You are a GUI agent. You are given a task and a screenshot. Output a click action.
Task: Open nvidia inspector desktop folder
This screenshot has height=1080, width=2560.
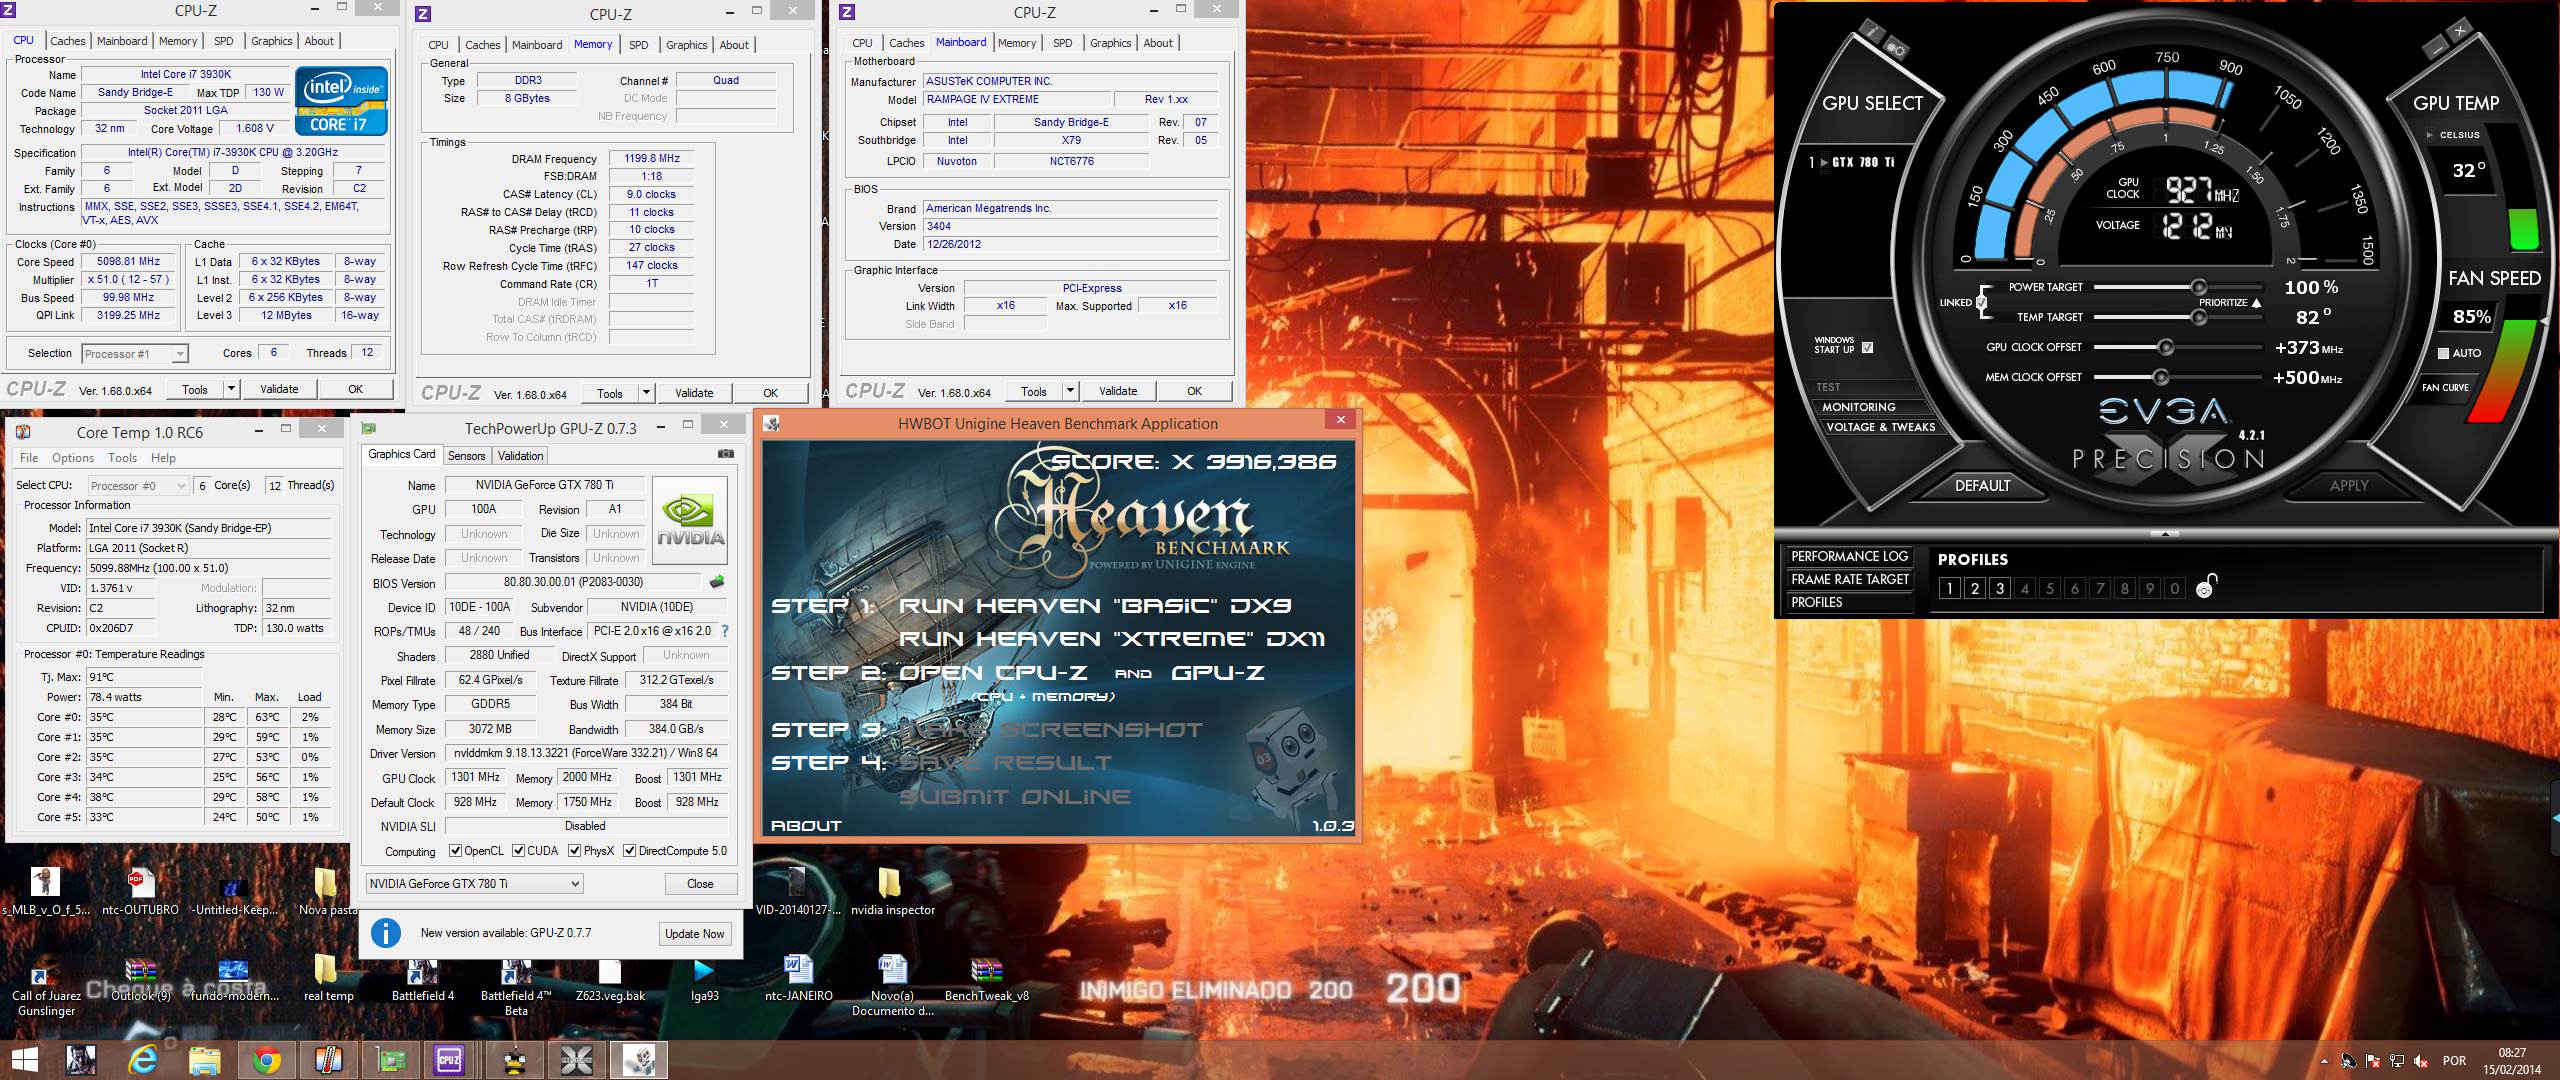click(x=892, y=891)
